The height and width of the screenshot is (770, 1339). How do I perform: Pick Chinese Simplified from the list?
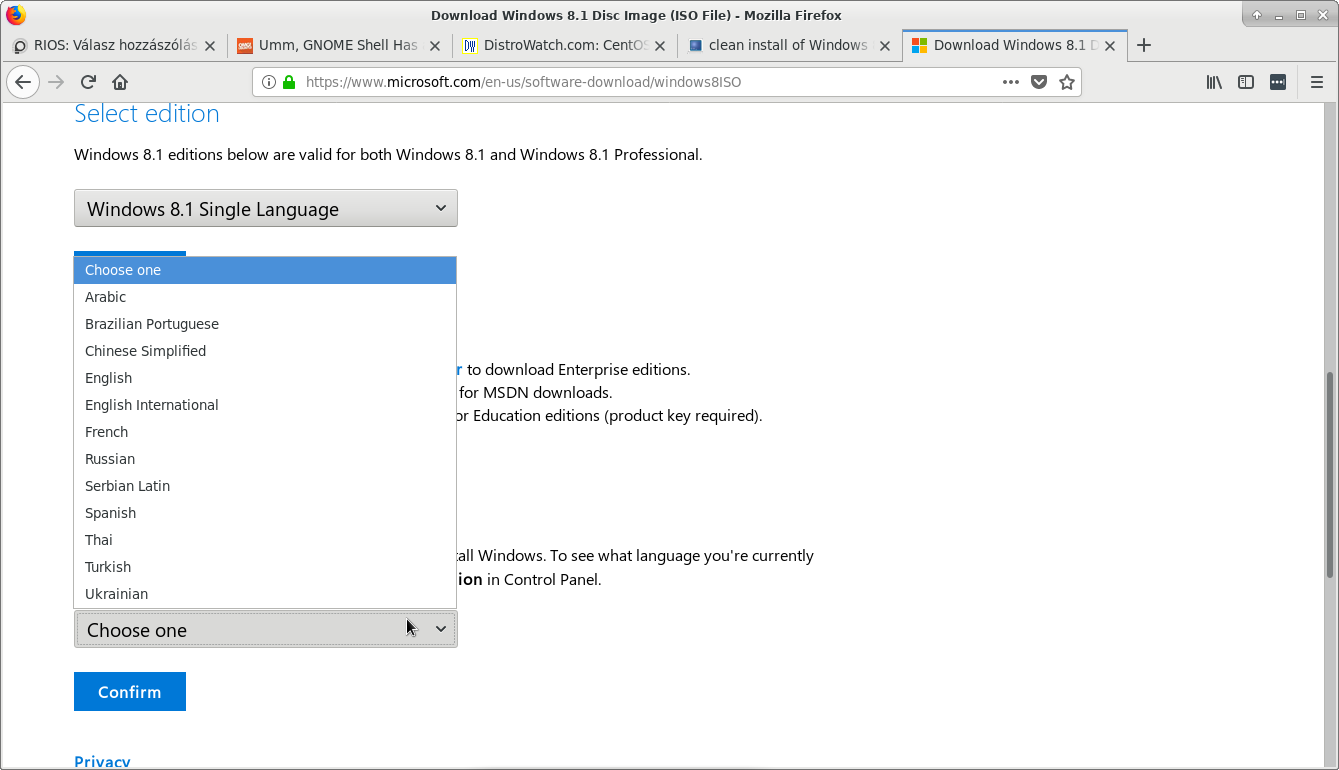point(265,351)
